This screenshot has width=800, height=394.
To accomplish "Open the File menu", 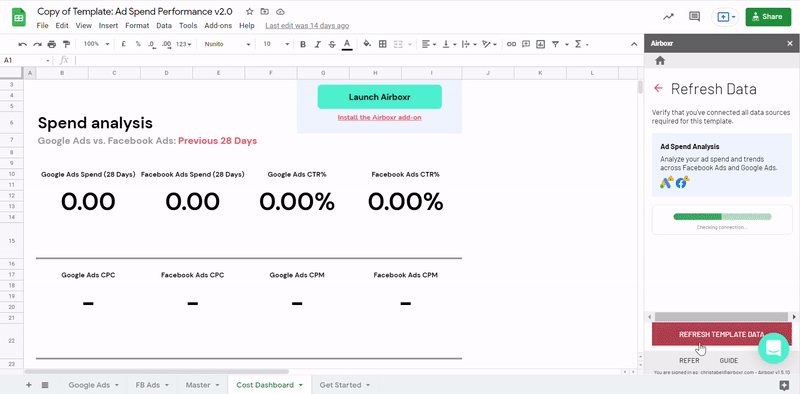I will [42, 26].
